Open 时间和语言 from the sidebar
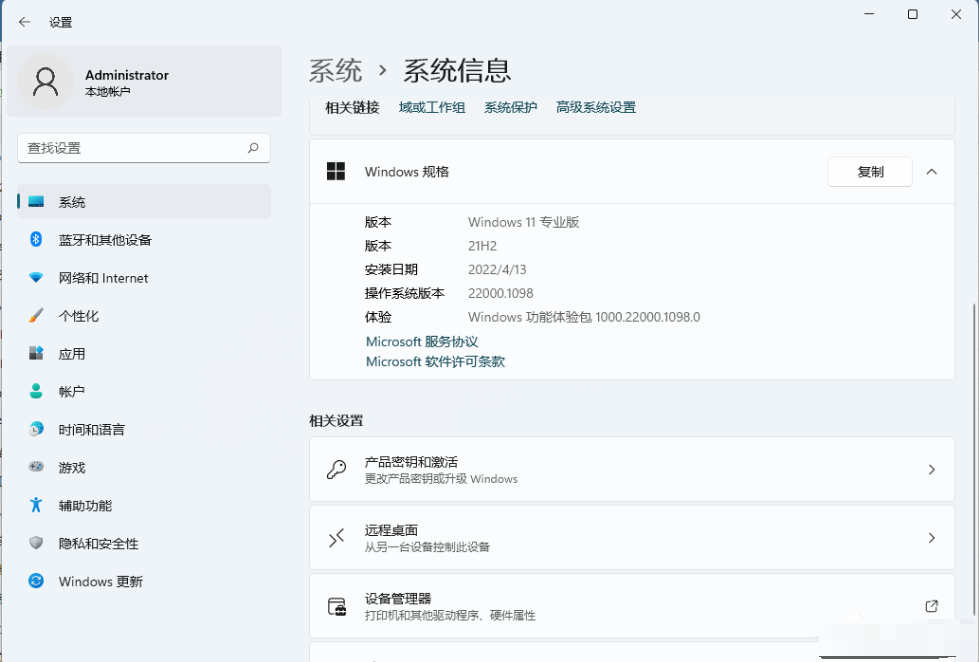979x662 pixels. (x=35, y=429)
